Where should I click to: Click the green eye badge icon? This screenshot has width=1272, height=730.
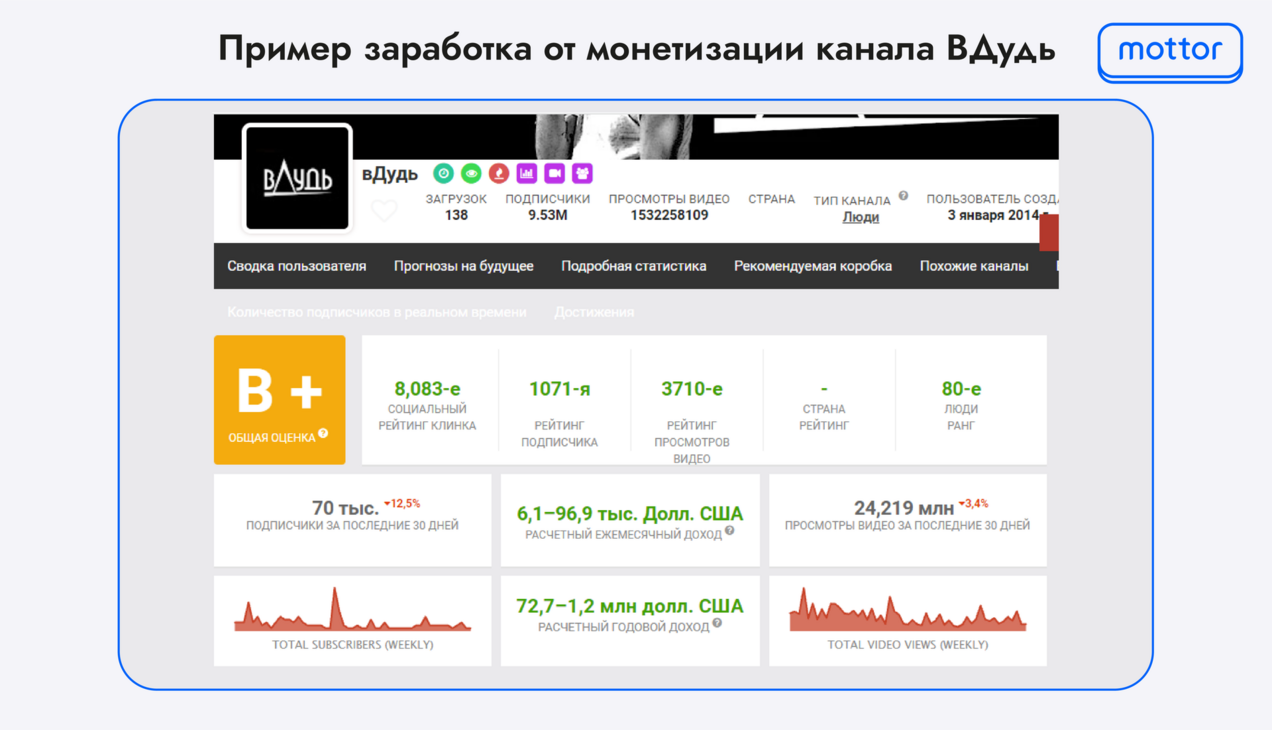tap(471, 173)
